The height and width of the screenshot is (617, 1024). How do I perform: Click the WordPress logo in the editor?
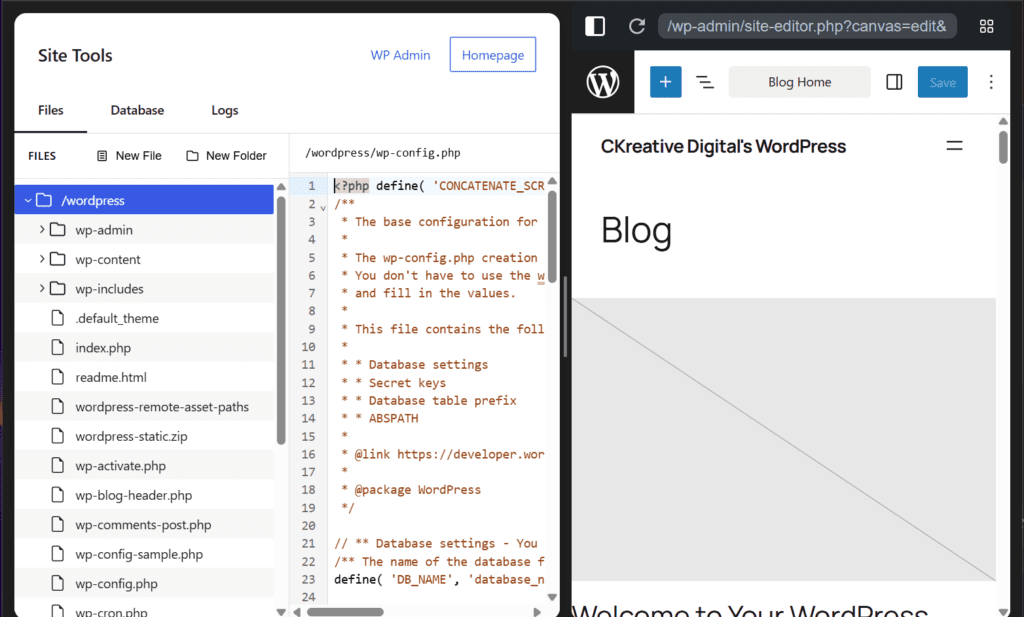(602, 82)
